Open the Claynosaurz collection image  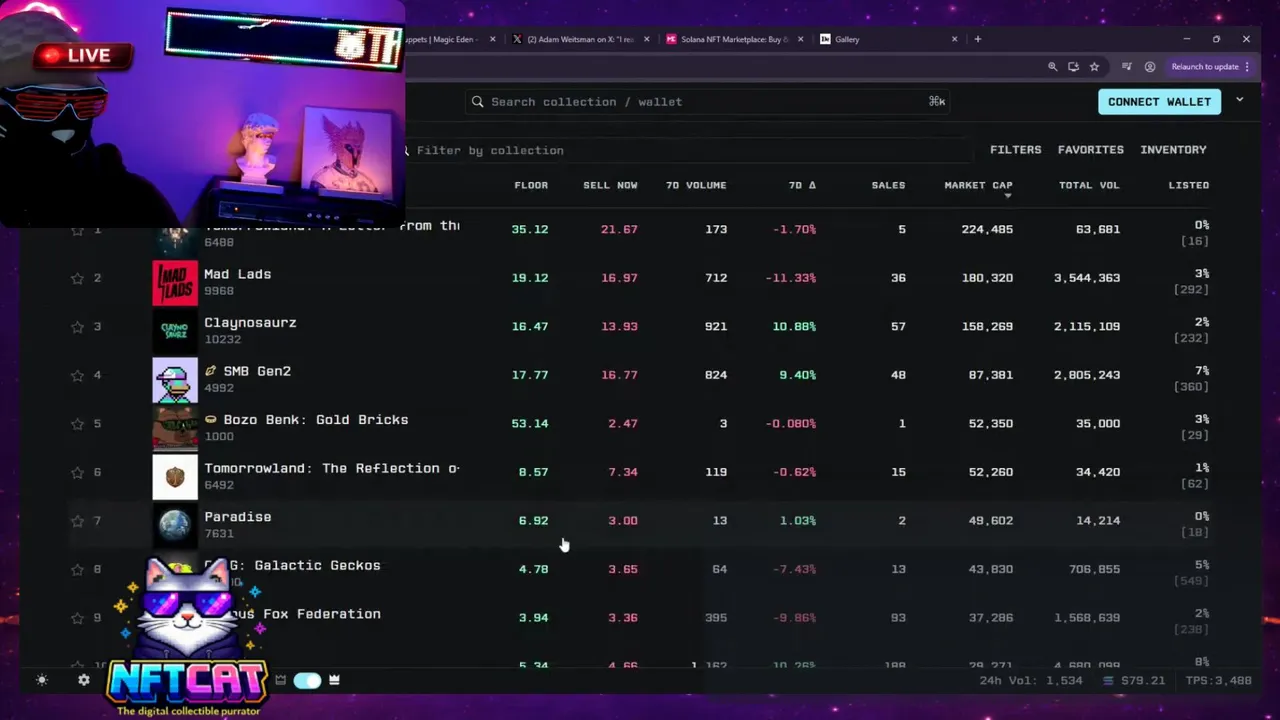pos(175,331)
